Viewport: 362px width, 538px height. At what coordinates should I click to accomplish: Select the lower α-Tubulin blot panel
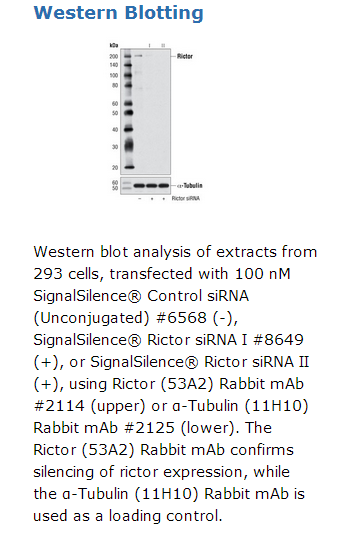[x=145, y=186]
